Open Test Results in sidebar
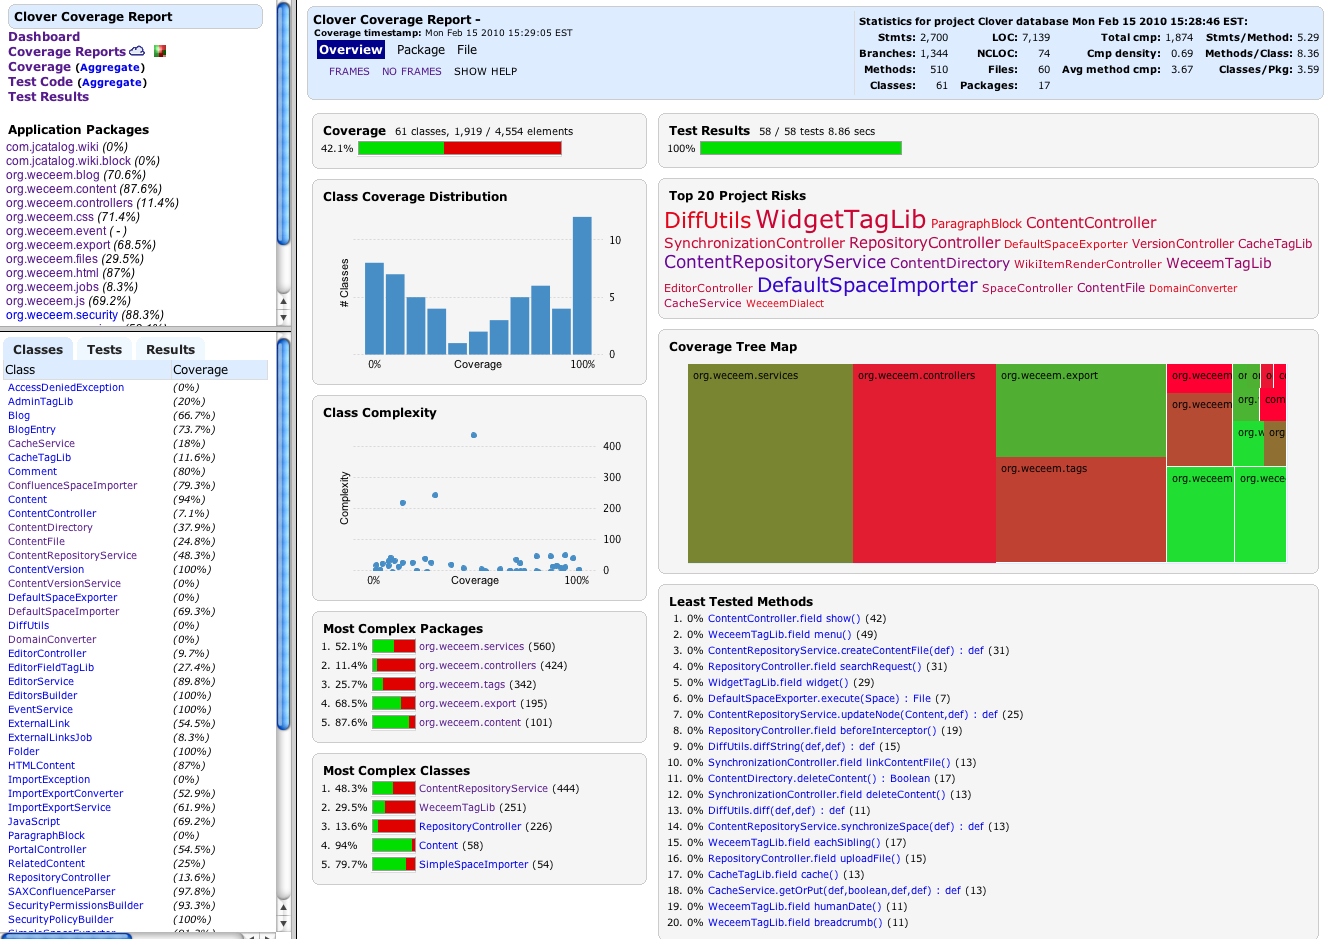This screenshot has width=1331, height=939. [49, 97]
